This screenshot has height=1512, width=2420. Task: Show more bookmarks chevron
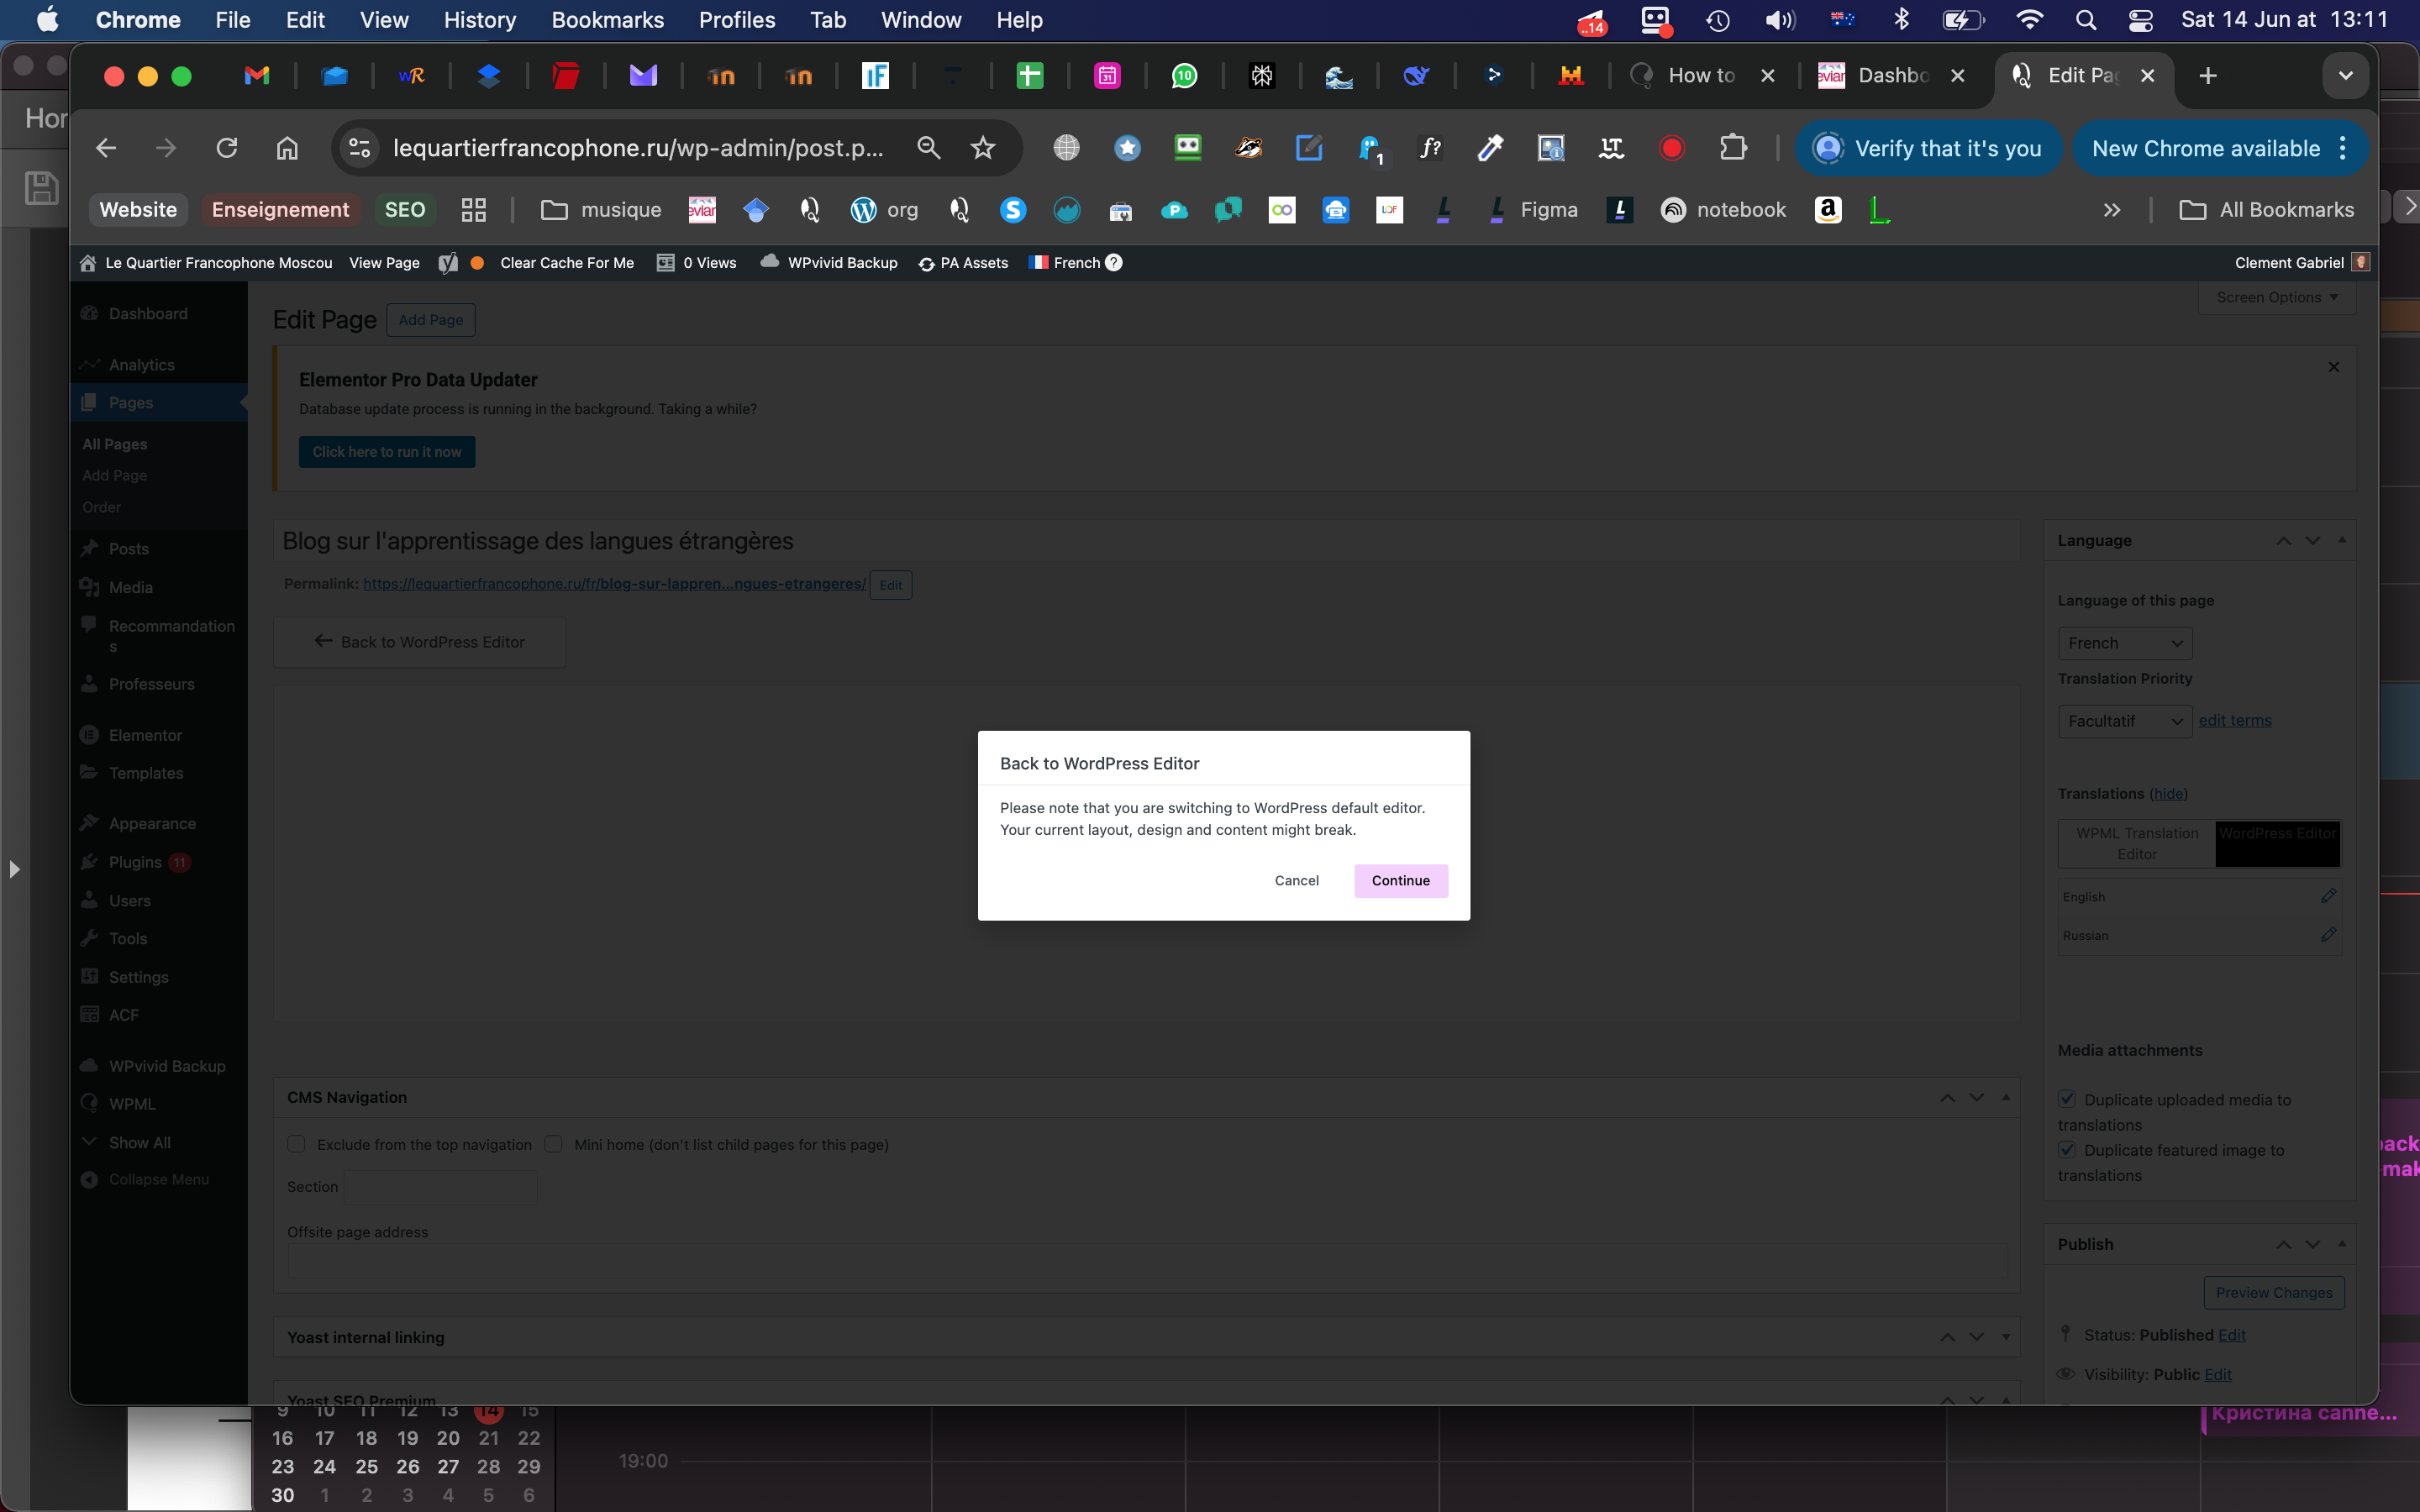pyautogui.click(x=2111, y=209)
